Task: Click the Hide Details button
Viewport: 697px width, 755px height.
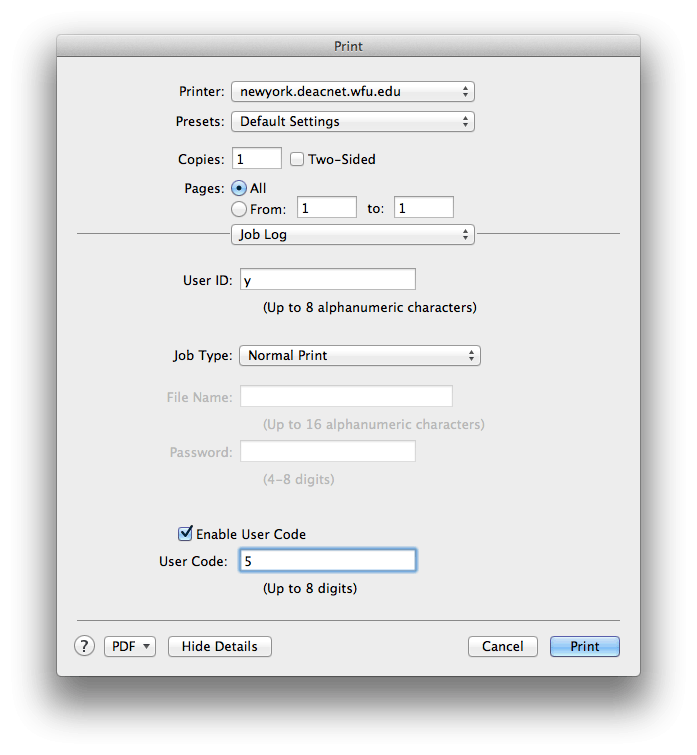Action: point(219,646)
